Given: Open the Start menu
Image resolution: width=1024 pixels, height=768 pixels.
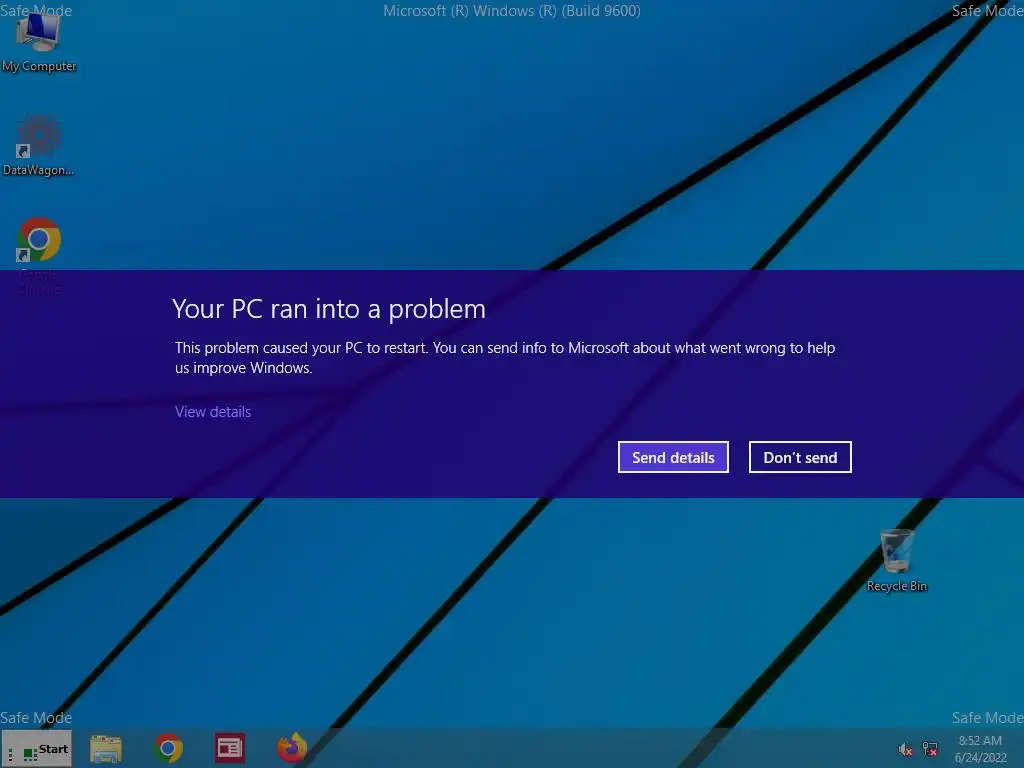Looking at the screenshot, I should [37, 749].
